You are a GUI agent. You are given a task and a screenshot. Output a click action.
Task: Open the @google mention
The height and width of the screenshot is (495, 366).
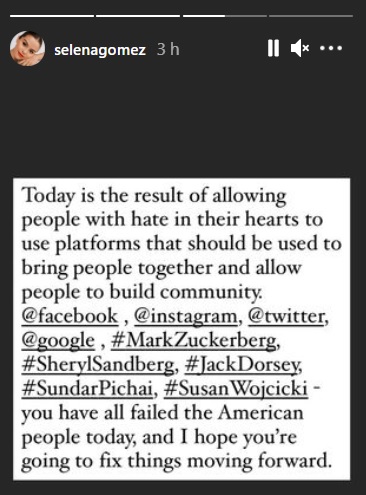pyautogui.click(x=58, y=341)
